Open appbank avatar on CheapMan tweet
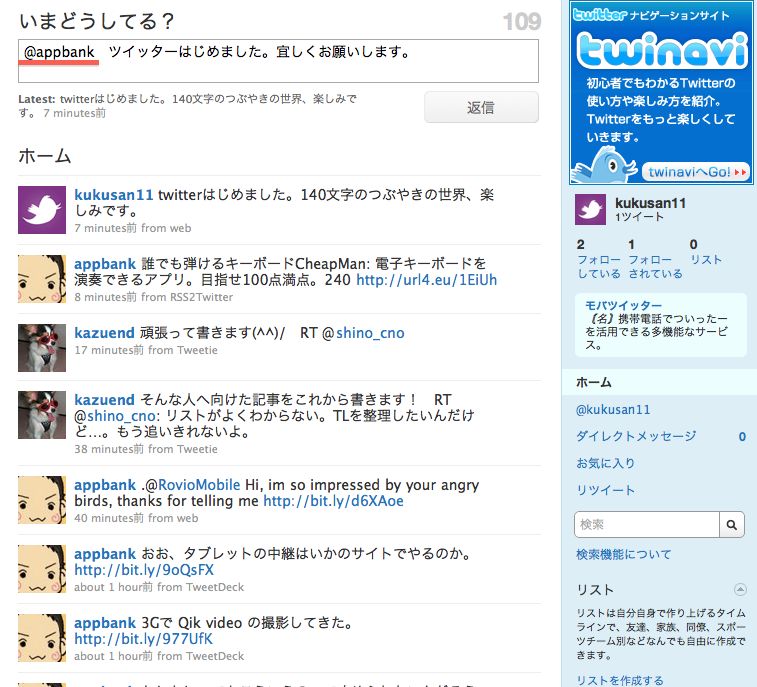Image resolution: width=757 pixels, height=687 pixels. [x=42, y=279]
